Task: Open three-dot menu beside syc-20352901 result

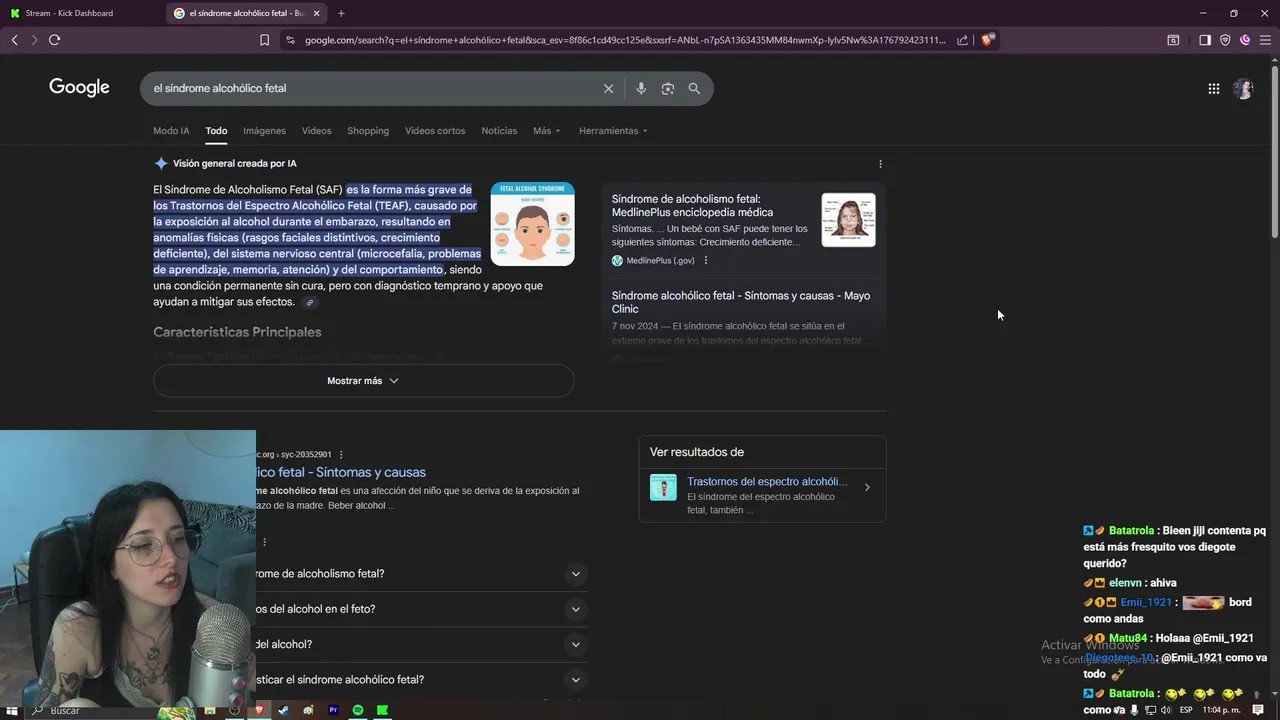Action: (x=341, y=454)
